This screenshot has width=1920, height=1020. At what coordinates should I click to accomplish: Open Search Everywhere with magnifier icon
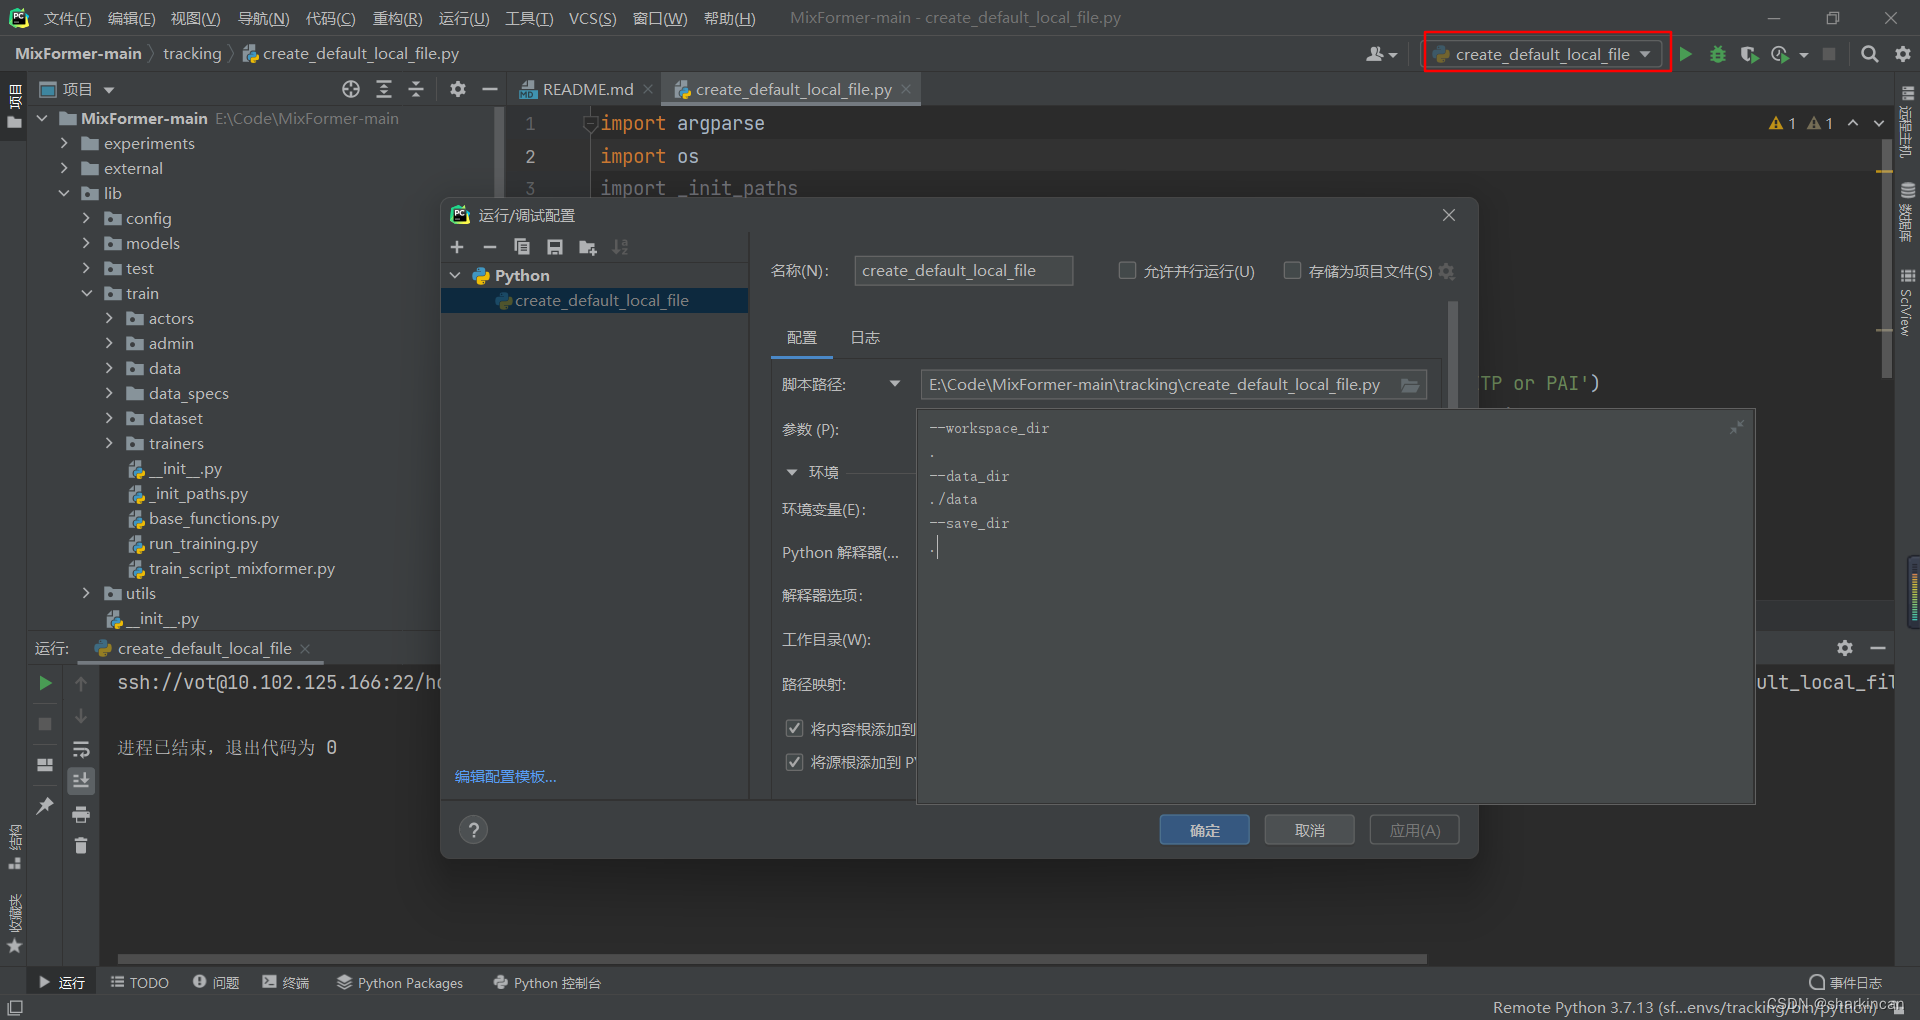click(1868, 54)
